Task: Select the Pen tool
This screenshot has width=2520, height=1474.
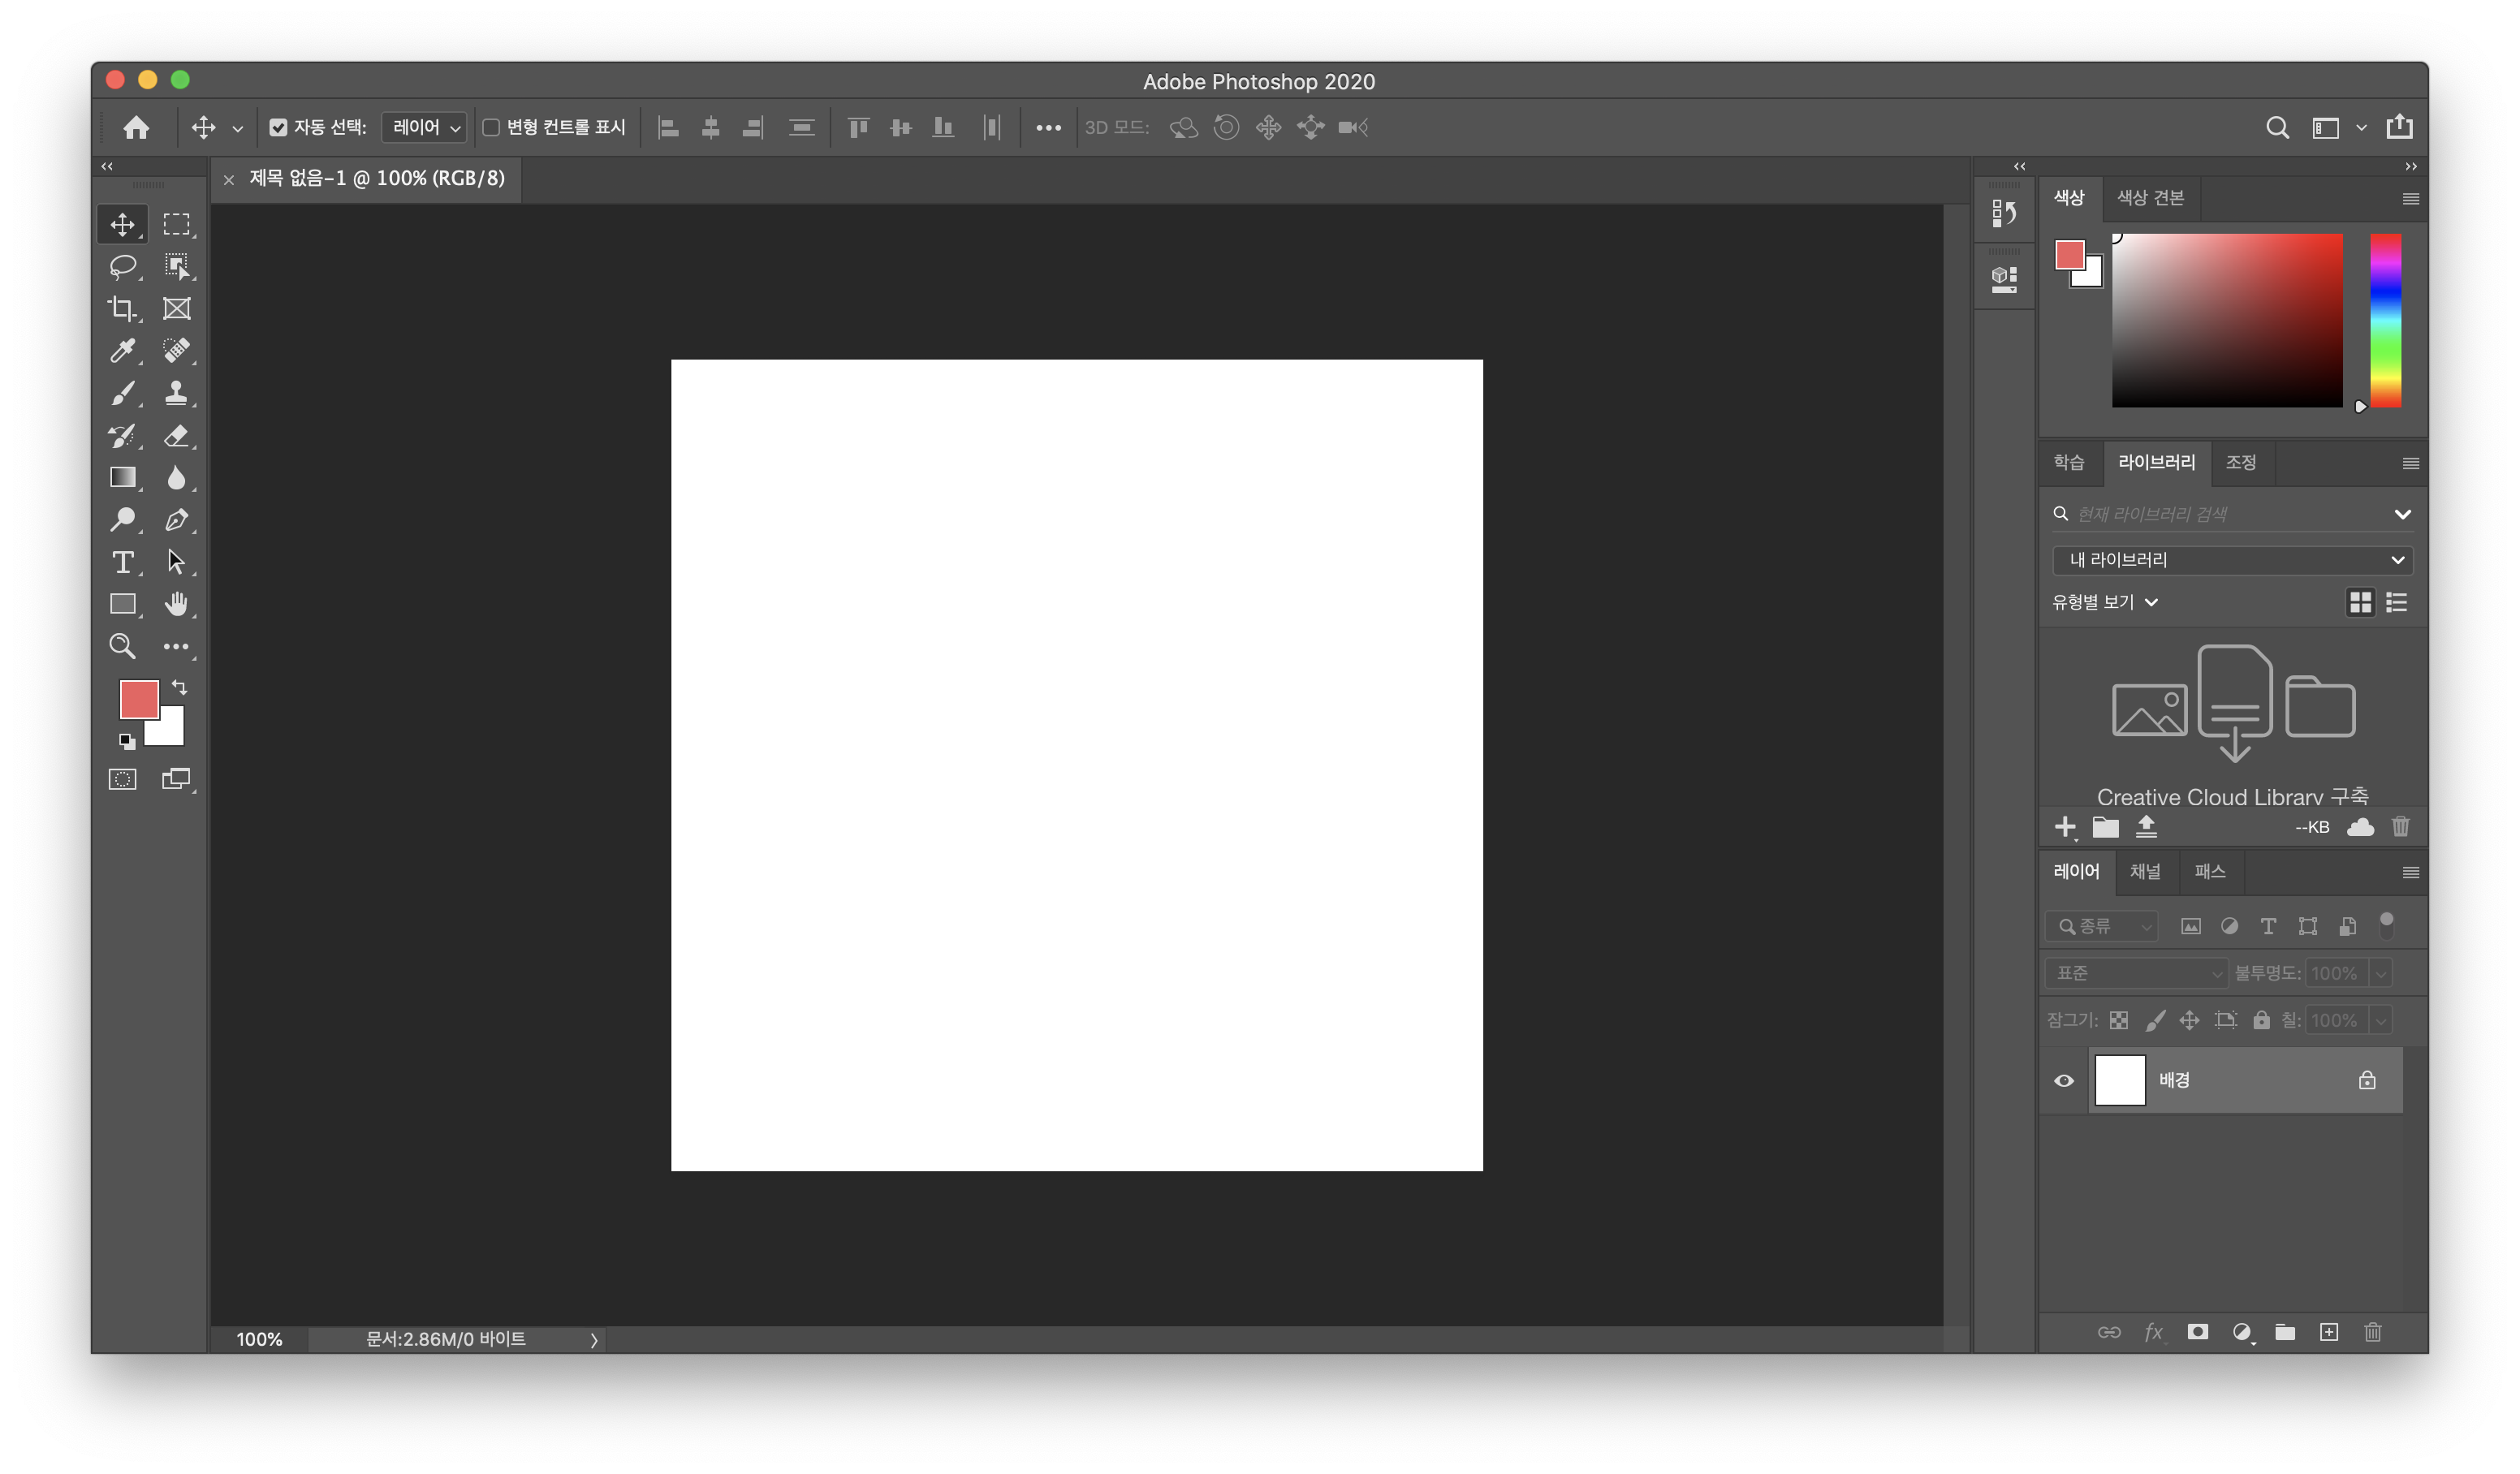Action: [x=176, y=519]
